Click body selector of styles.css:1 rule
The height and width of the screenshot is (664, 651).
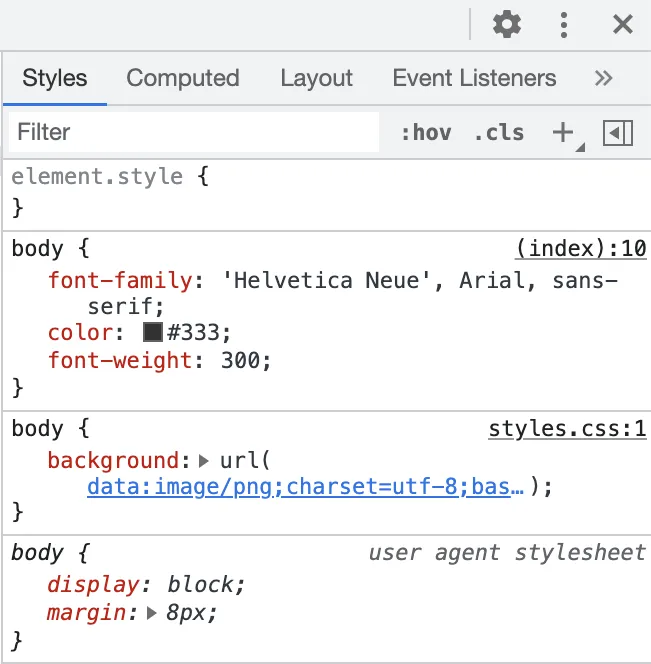(37, 429)
